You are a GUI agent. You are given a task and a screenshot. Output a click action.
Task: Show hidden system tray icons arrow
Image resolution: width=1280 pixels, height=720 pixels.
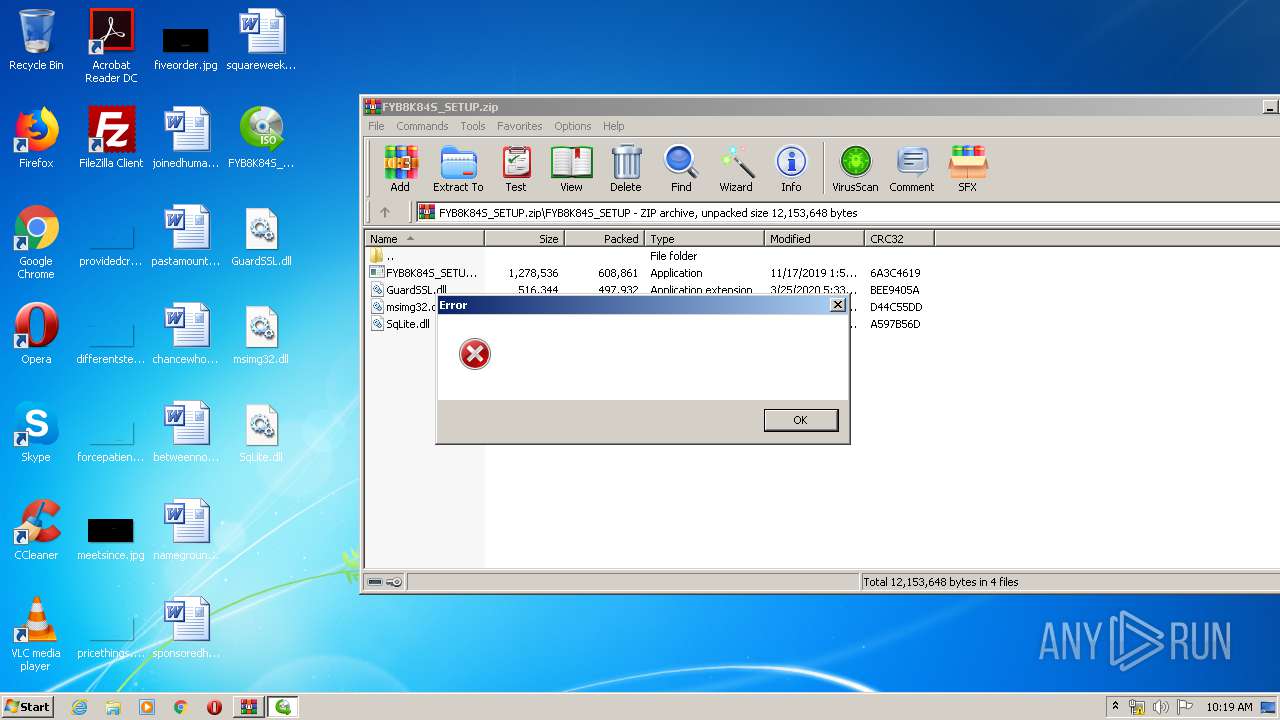click(1116, 706)
